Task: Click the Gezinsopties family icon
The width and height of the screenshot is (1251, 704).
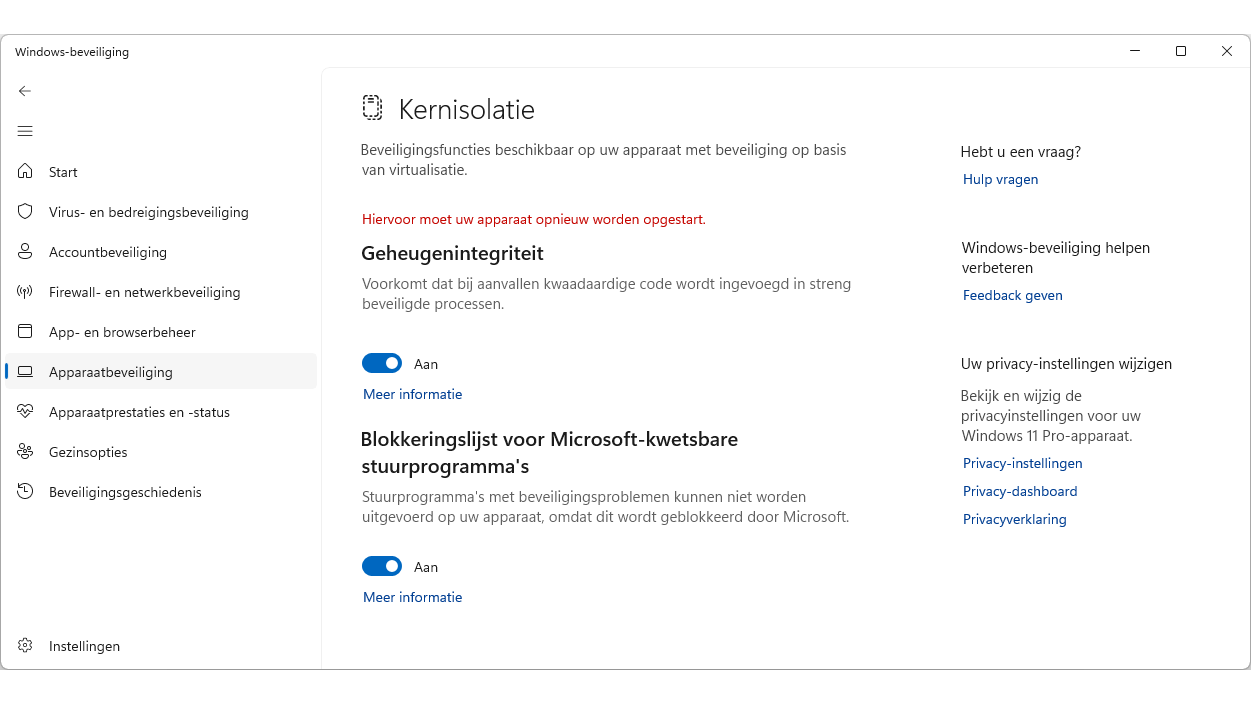Action: 25,452
